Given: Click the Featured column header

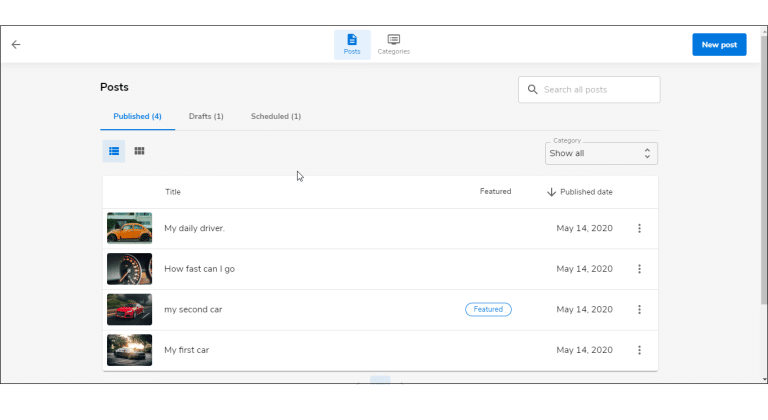Looking at the screenshot, I should click(x=495, y=192).
